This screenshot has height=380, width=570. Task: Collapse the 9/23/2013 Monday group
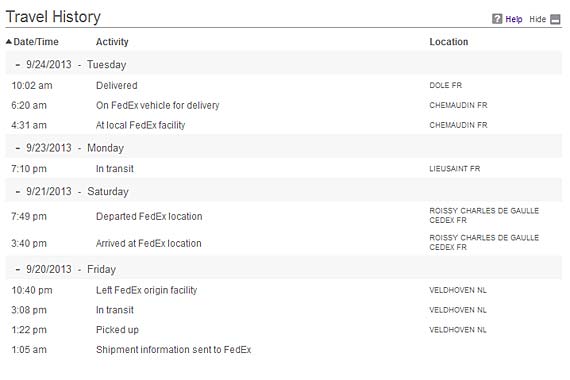(17, 148)
